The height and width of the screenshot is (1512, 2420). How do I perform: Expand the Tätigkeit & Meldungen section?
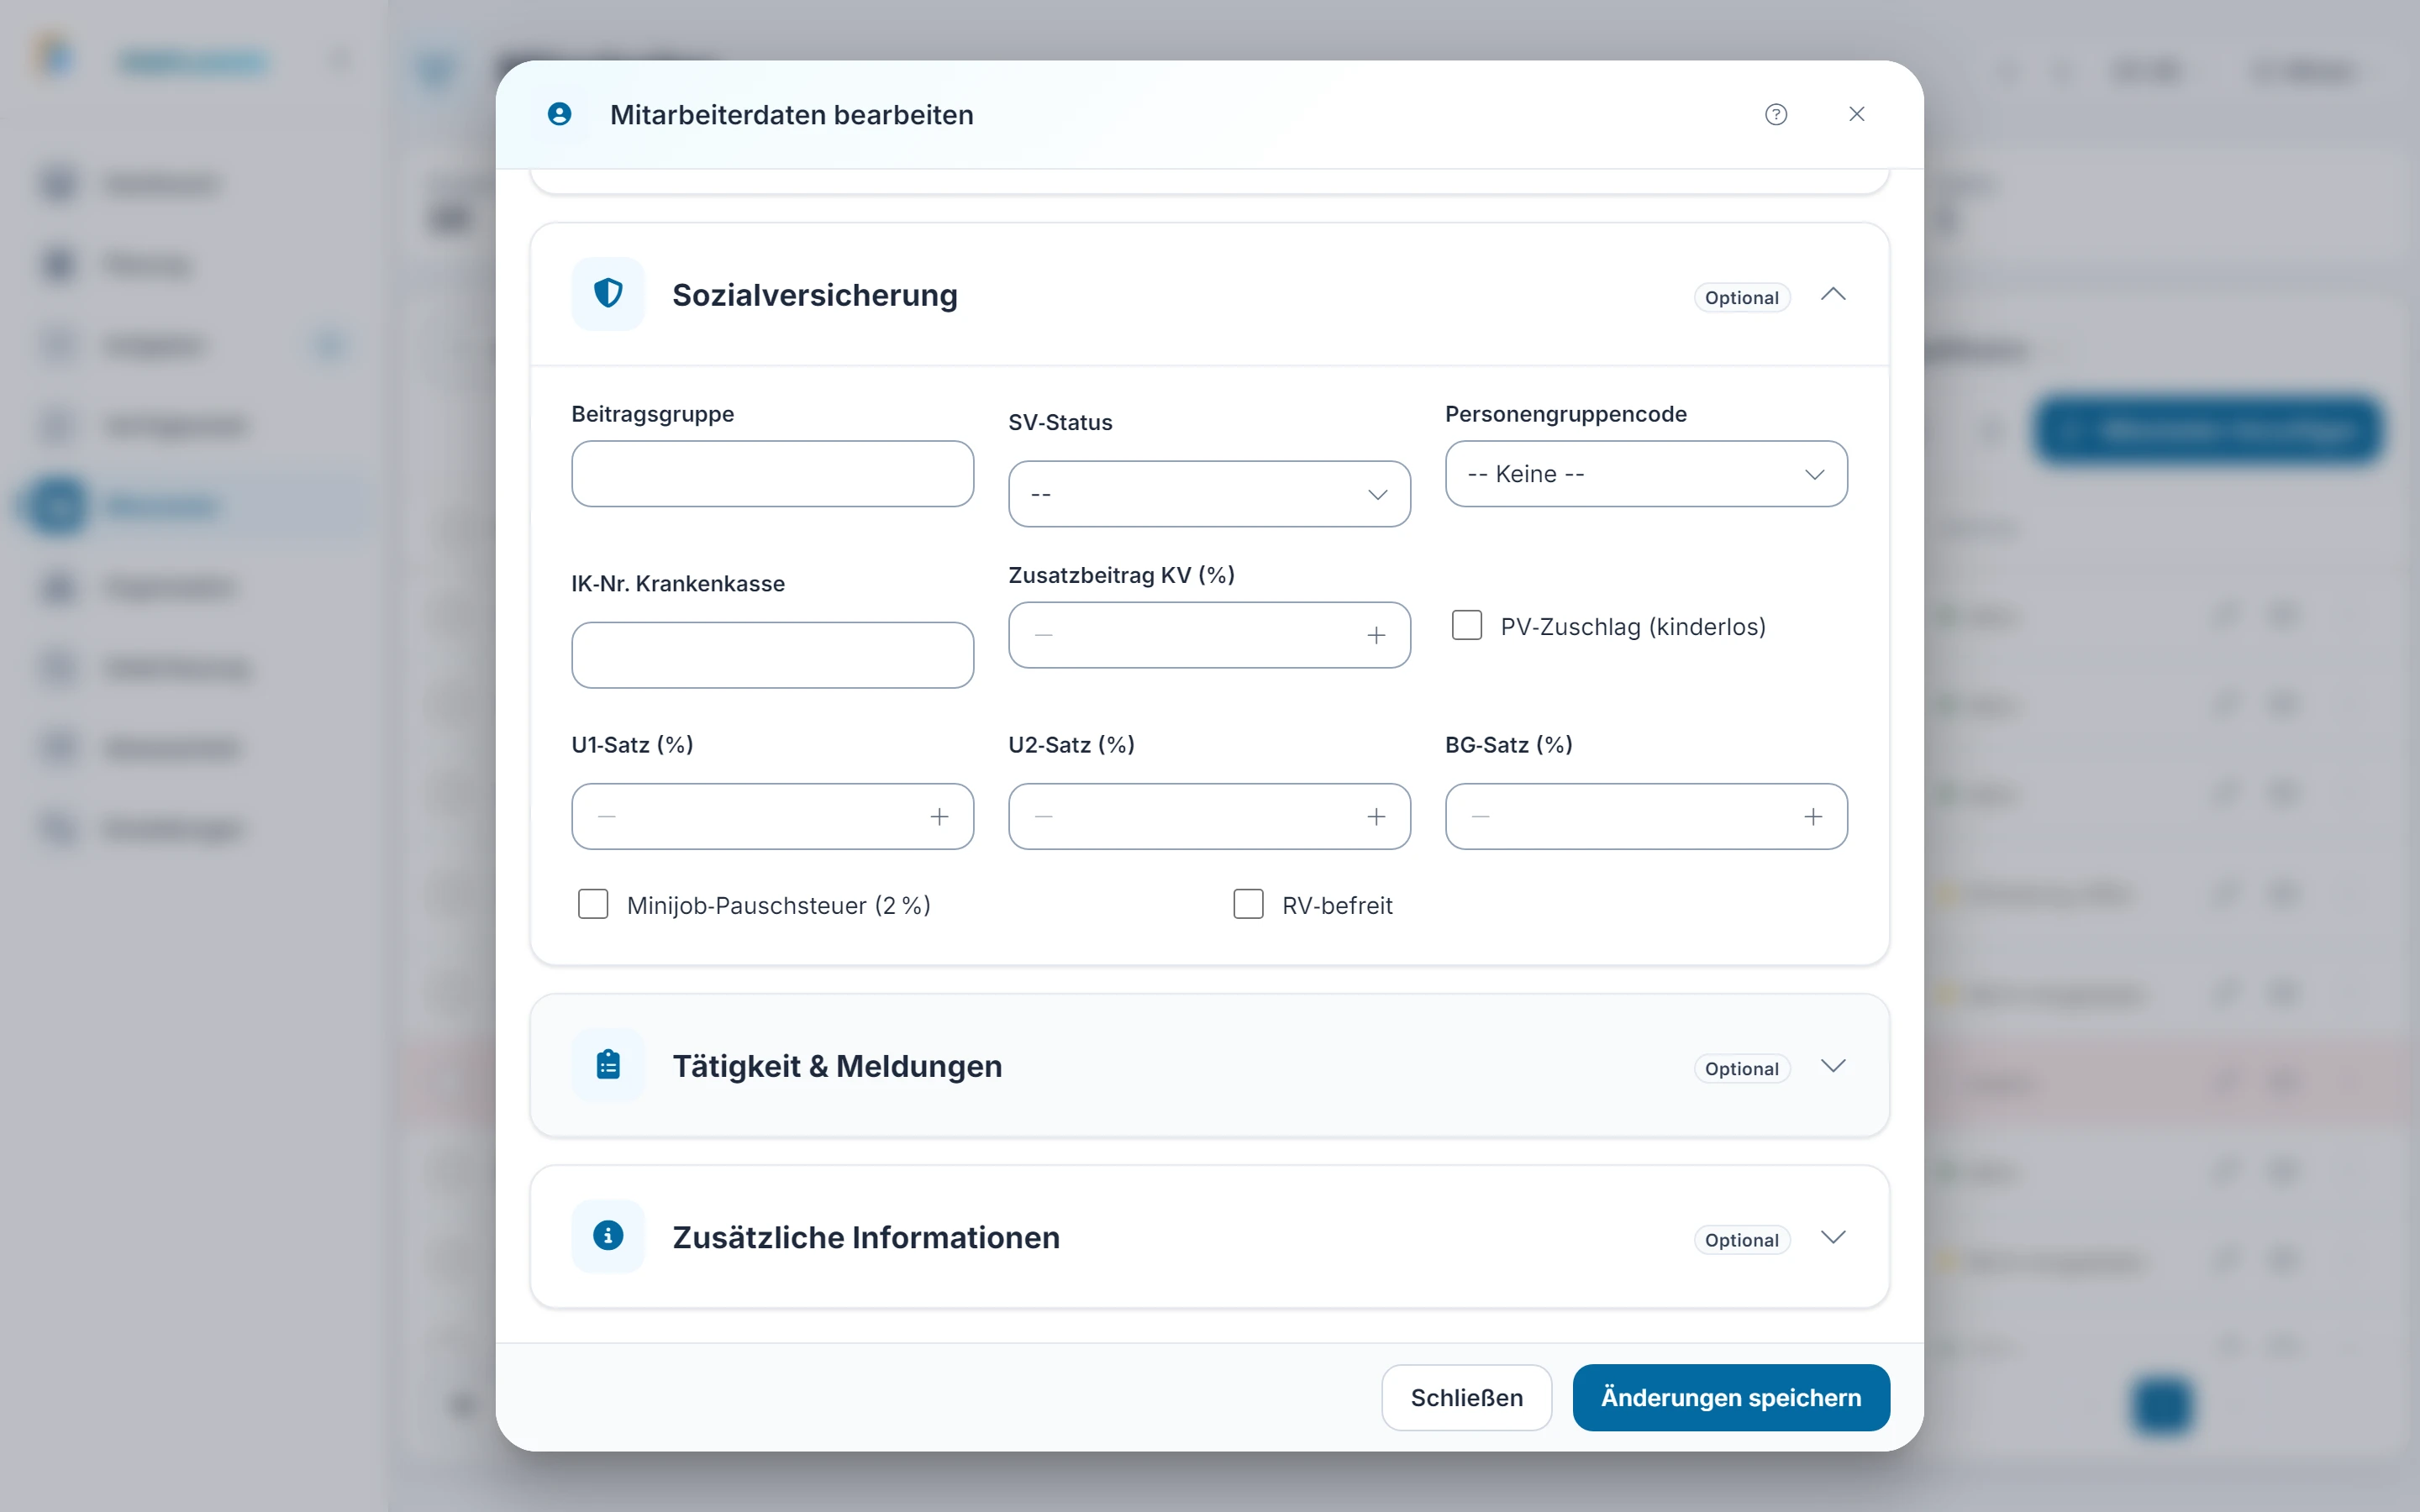1833,1066
